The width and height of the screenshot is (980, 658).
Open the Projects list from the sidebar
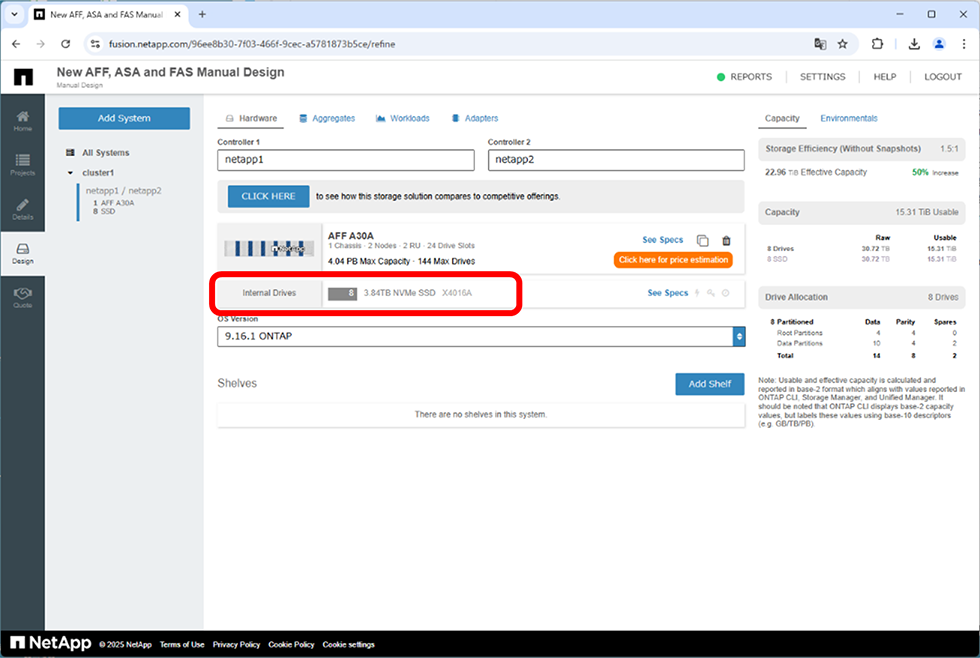point(22,164)
